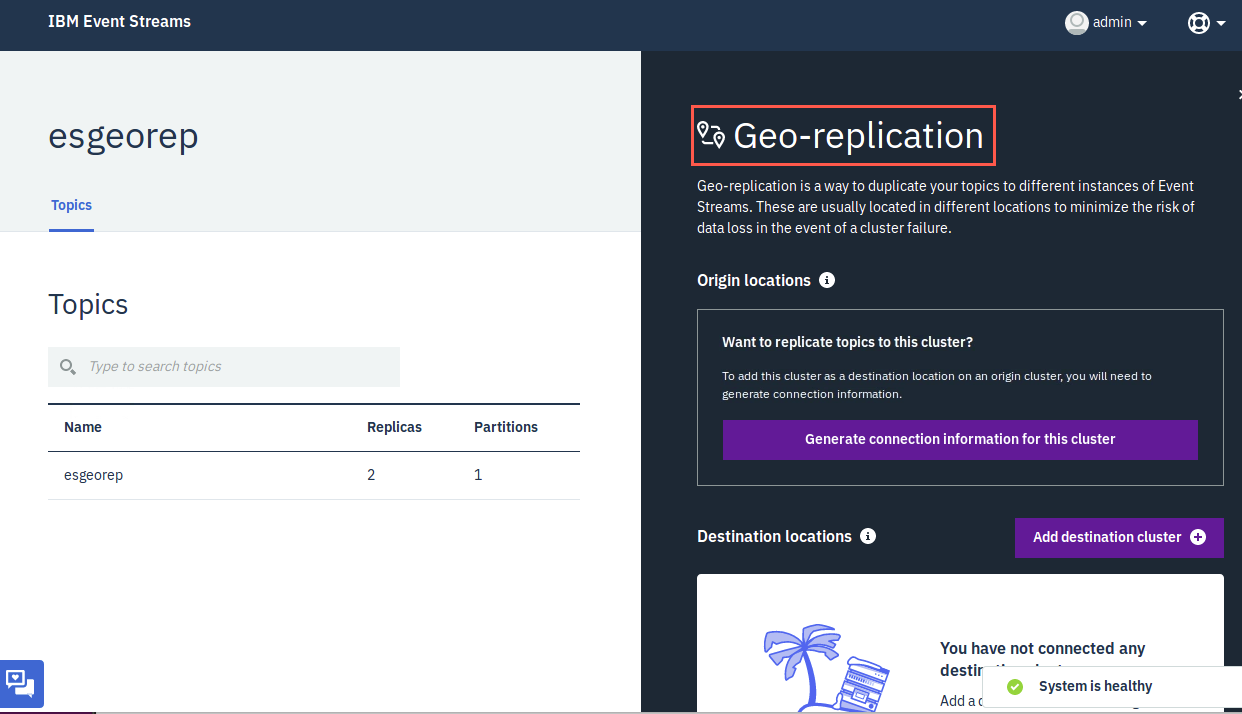Show info for Origin locations

pyautogui.click(x=827, y=280)
